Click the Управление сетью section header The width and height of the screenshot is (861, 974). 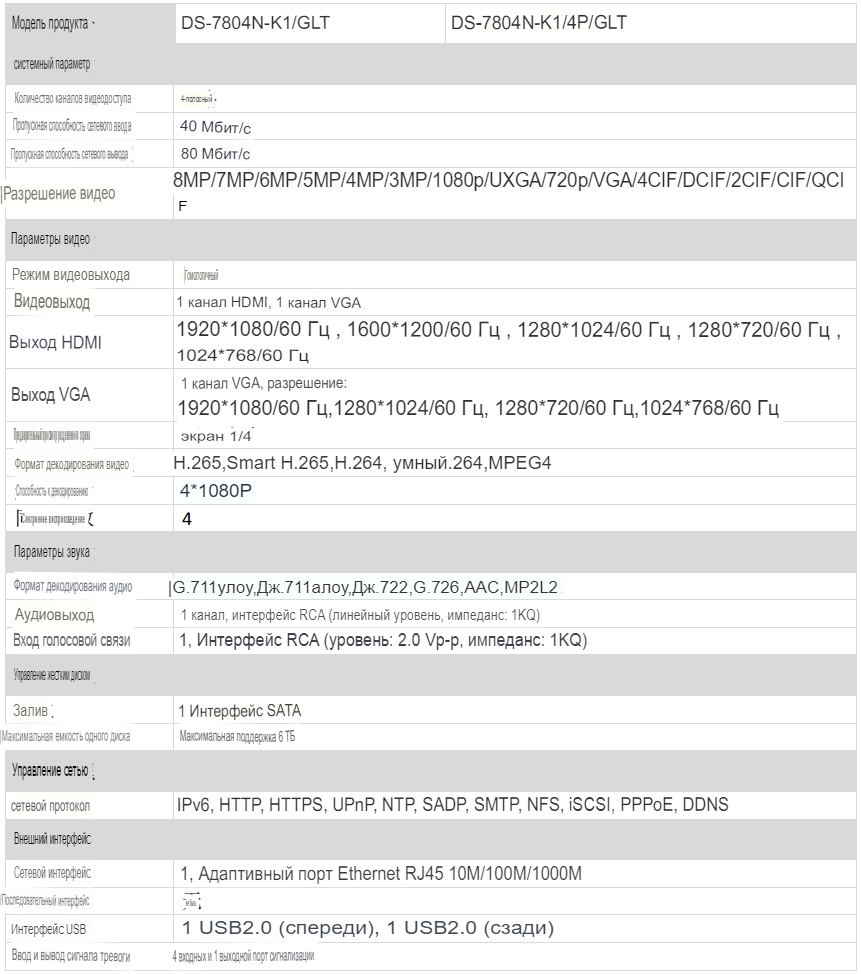point(50,770)
